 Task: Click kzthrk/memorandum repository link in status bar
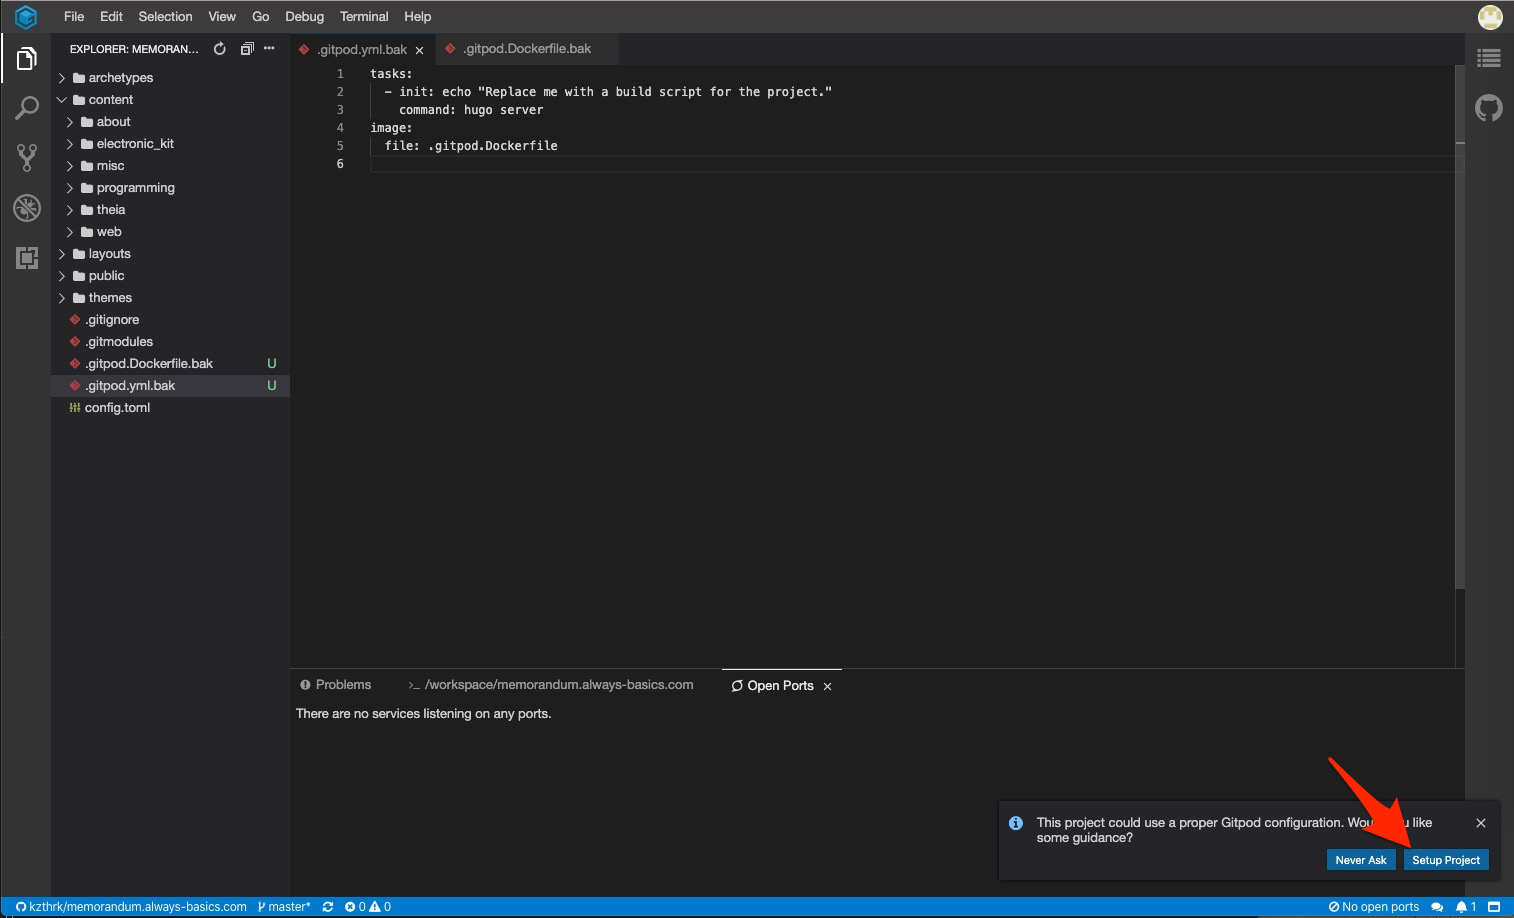click(x=131, y=907)
